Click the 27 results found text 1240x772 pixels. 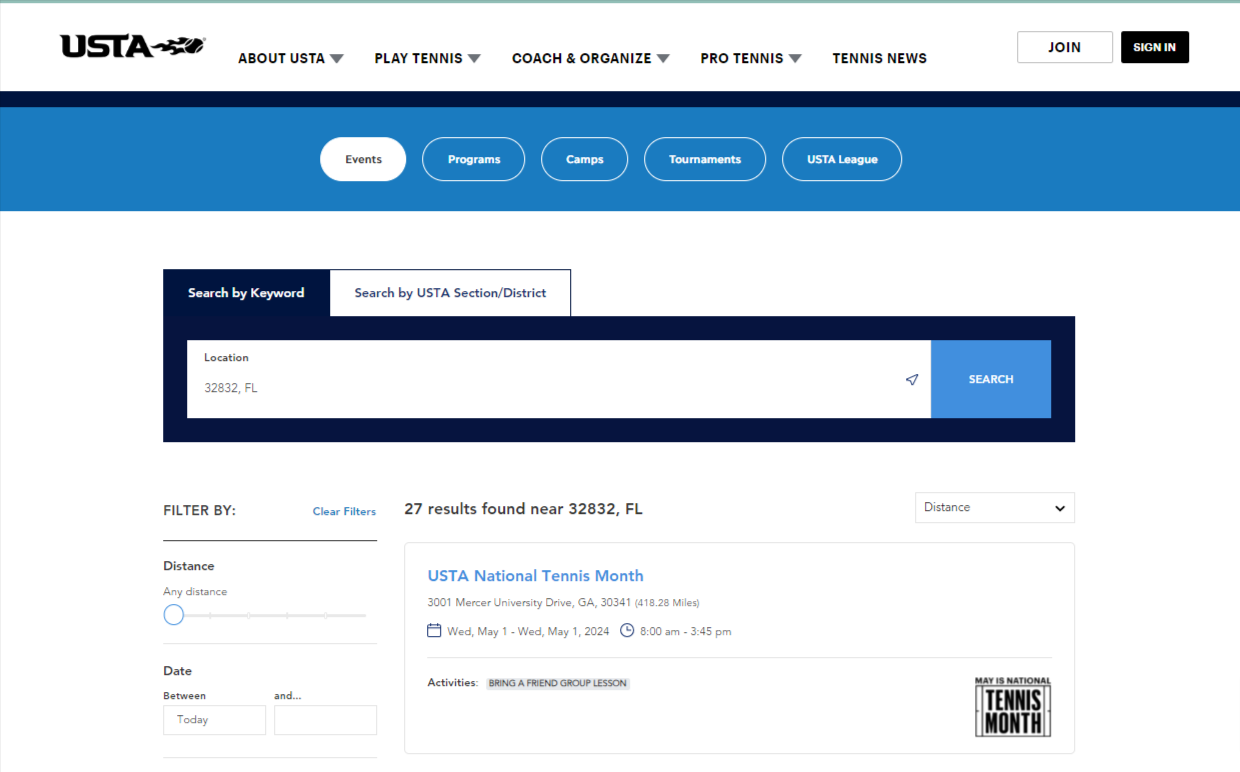click(523, 509)
